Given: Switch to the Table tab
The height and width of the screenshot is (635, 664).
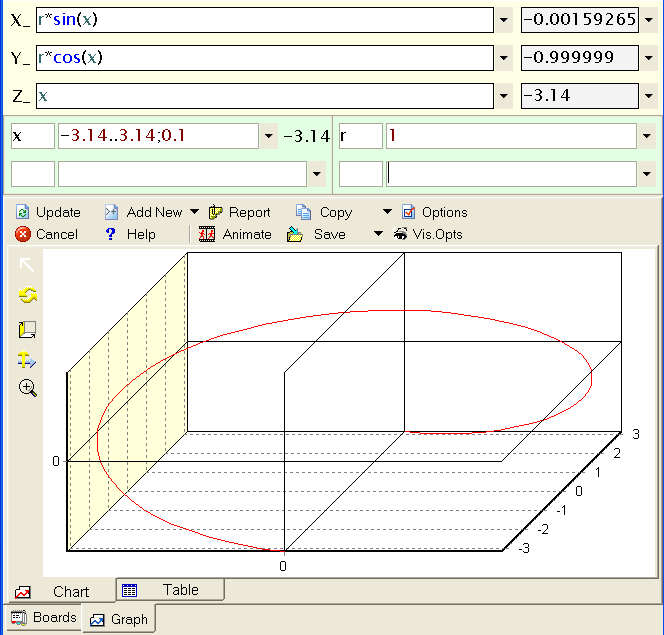Looking at the screenshot, I should 170,590.
